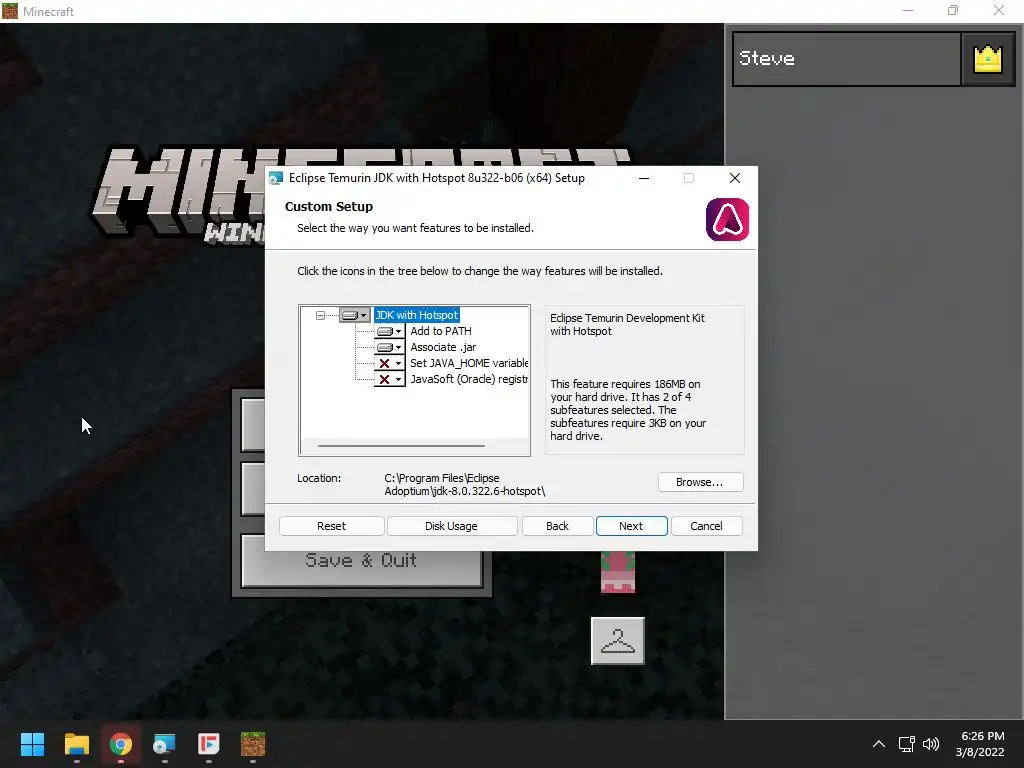Switch to Minecraft via taskbar grass block
This screenshot has height=768, width=1024.
253,744
